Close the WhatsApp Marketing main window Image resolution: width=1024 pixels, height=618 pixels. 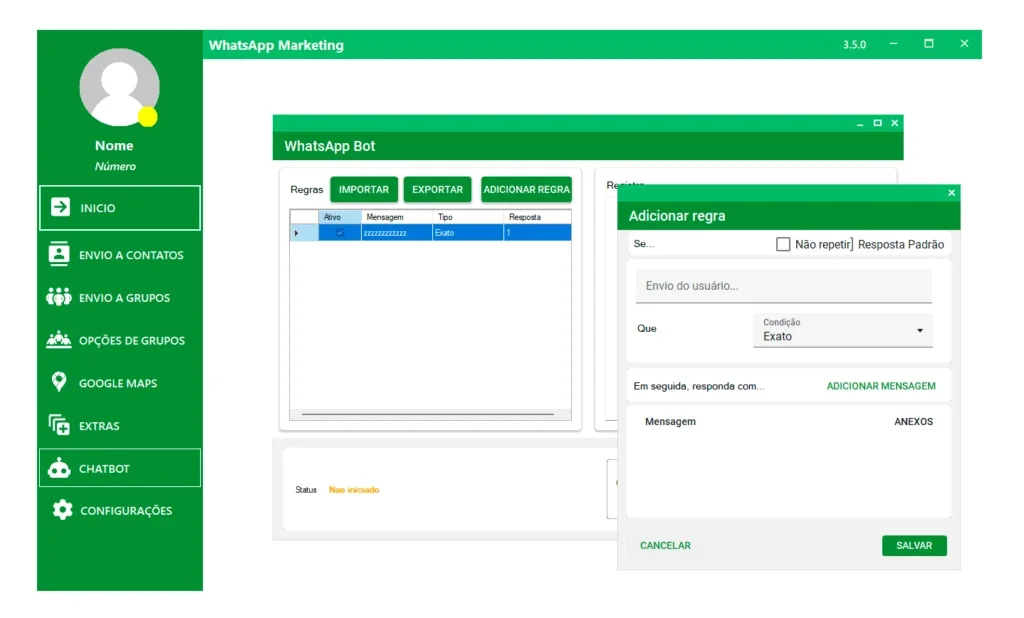point(964,44)
